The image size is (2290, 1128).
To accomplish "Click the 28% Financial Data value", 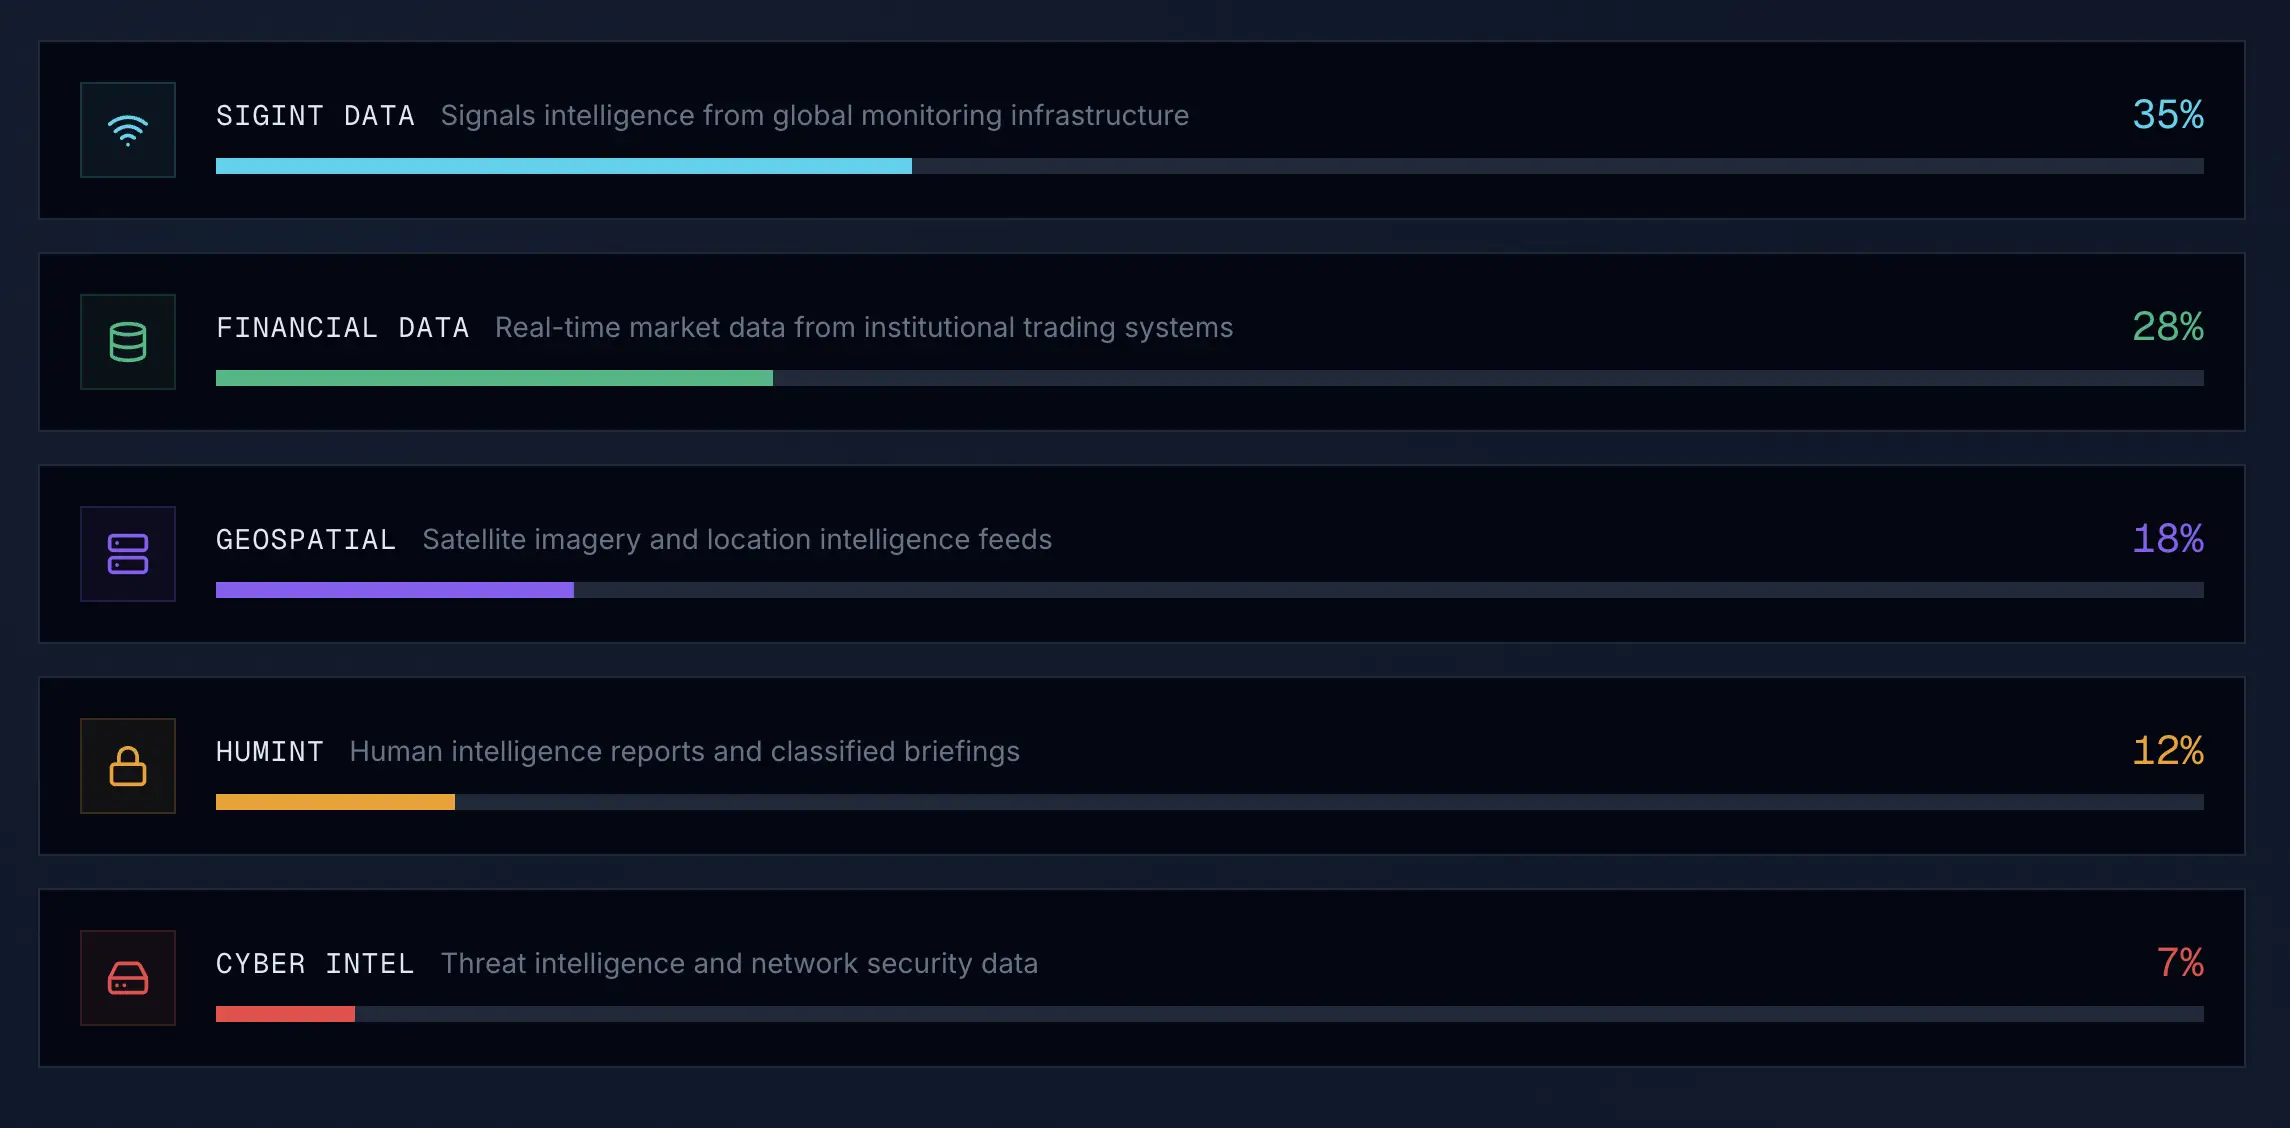I will (2168, 327).
